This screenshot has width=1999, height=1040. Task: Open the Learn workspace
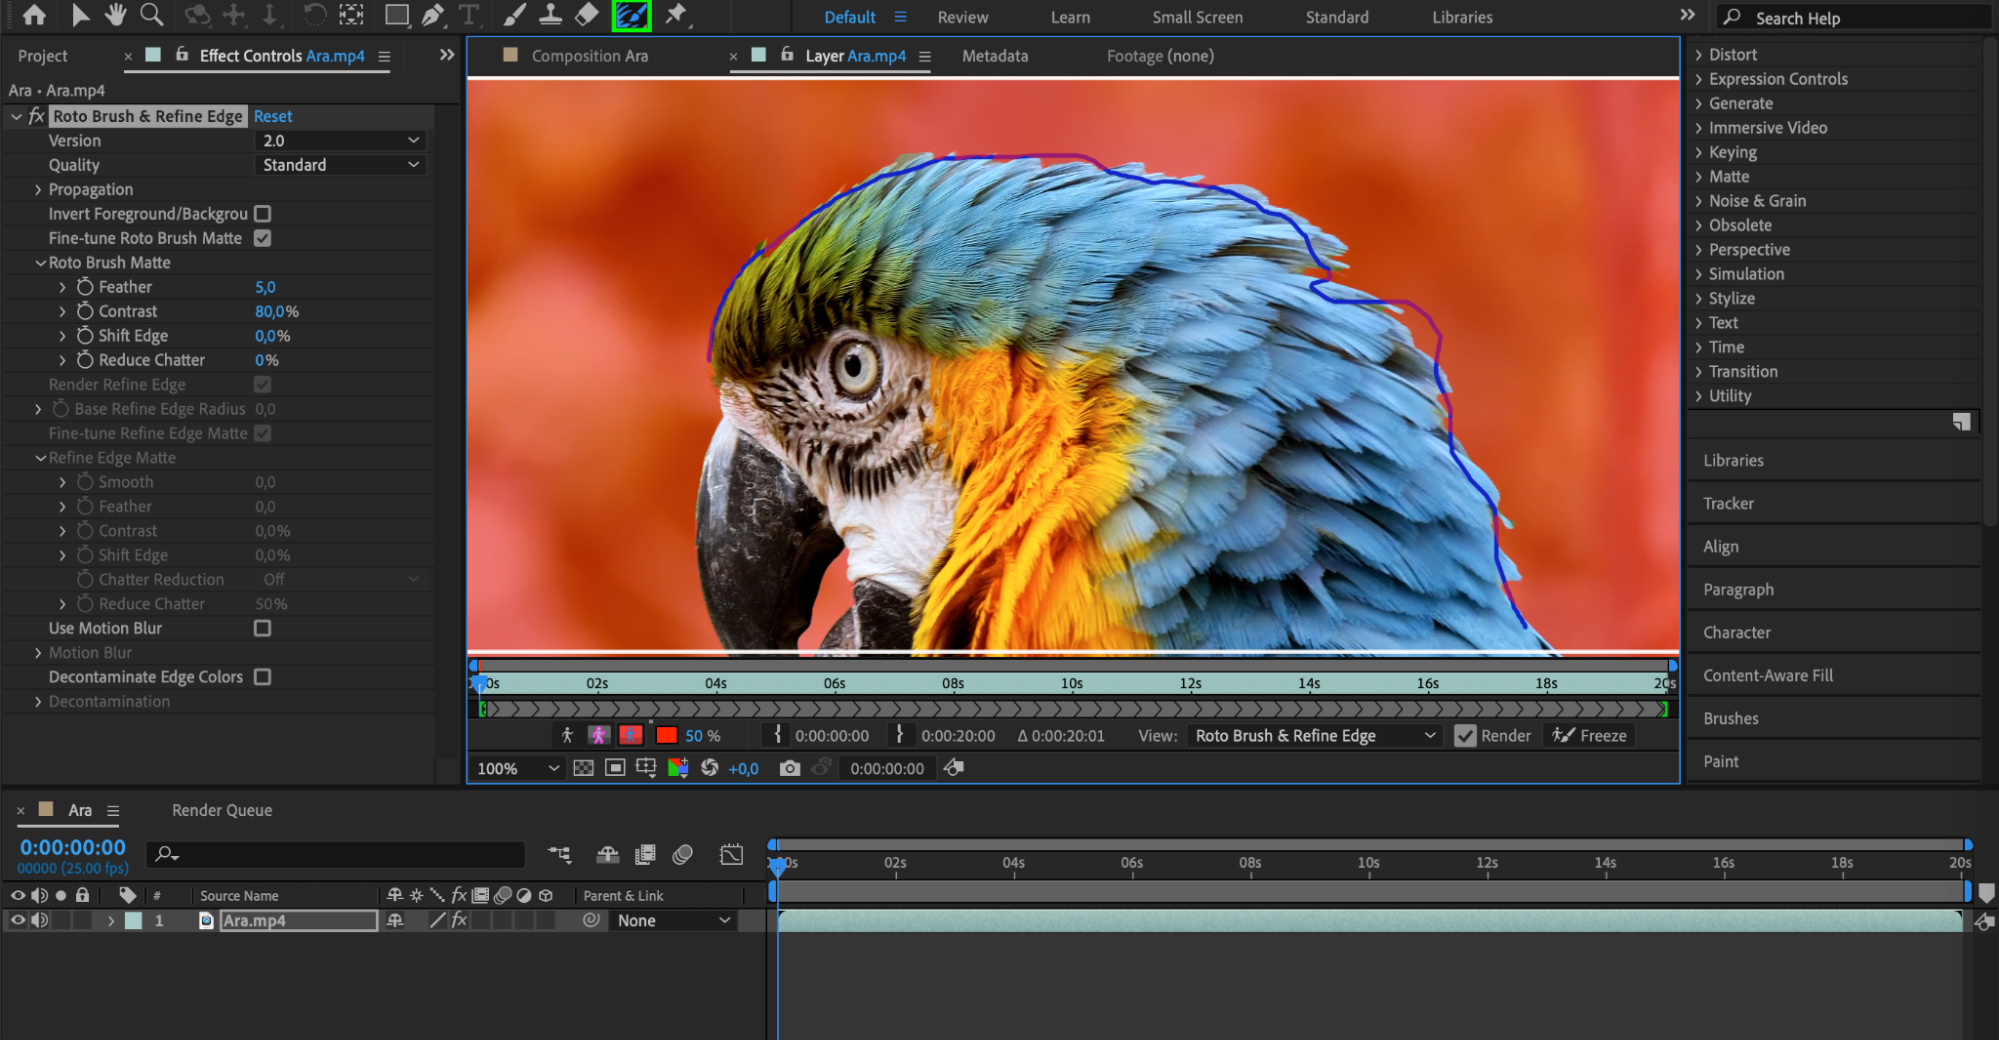point(1070,17)
